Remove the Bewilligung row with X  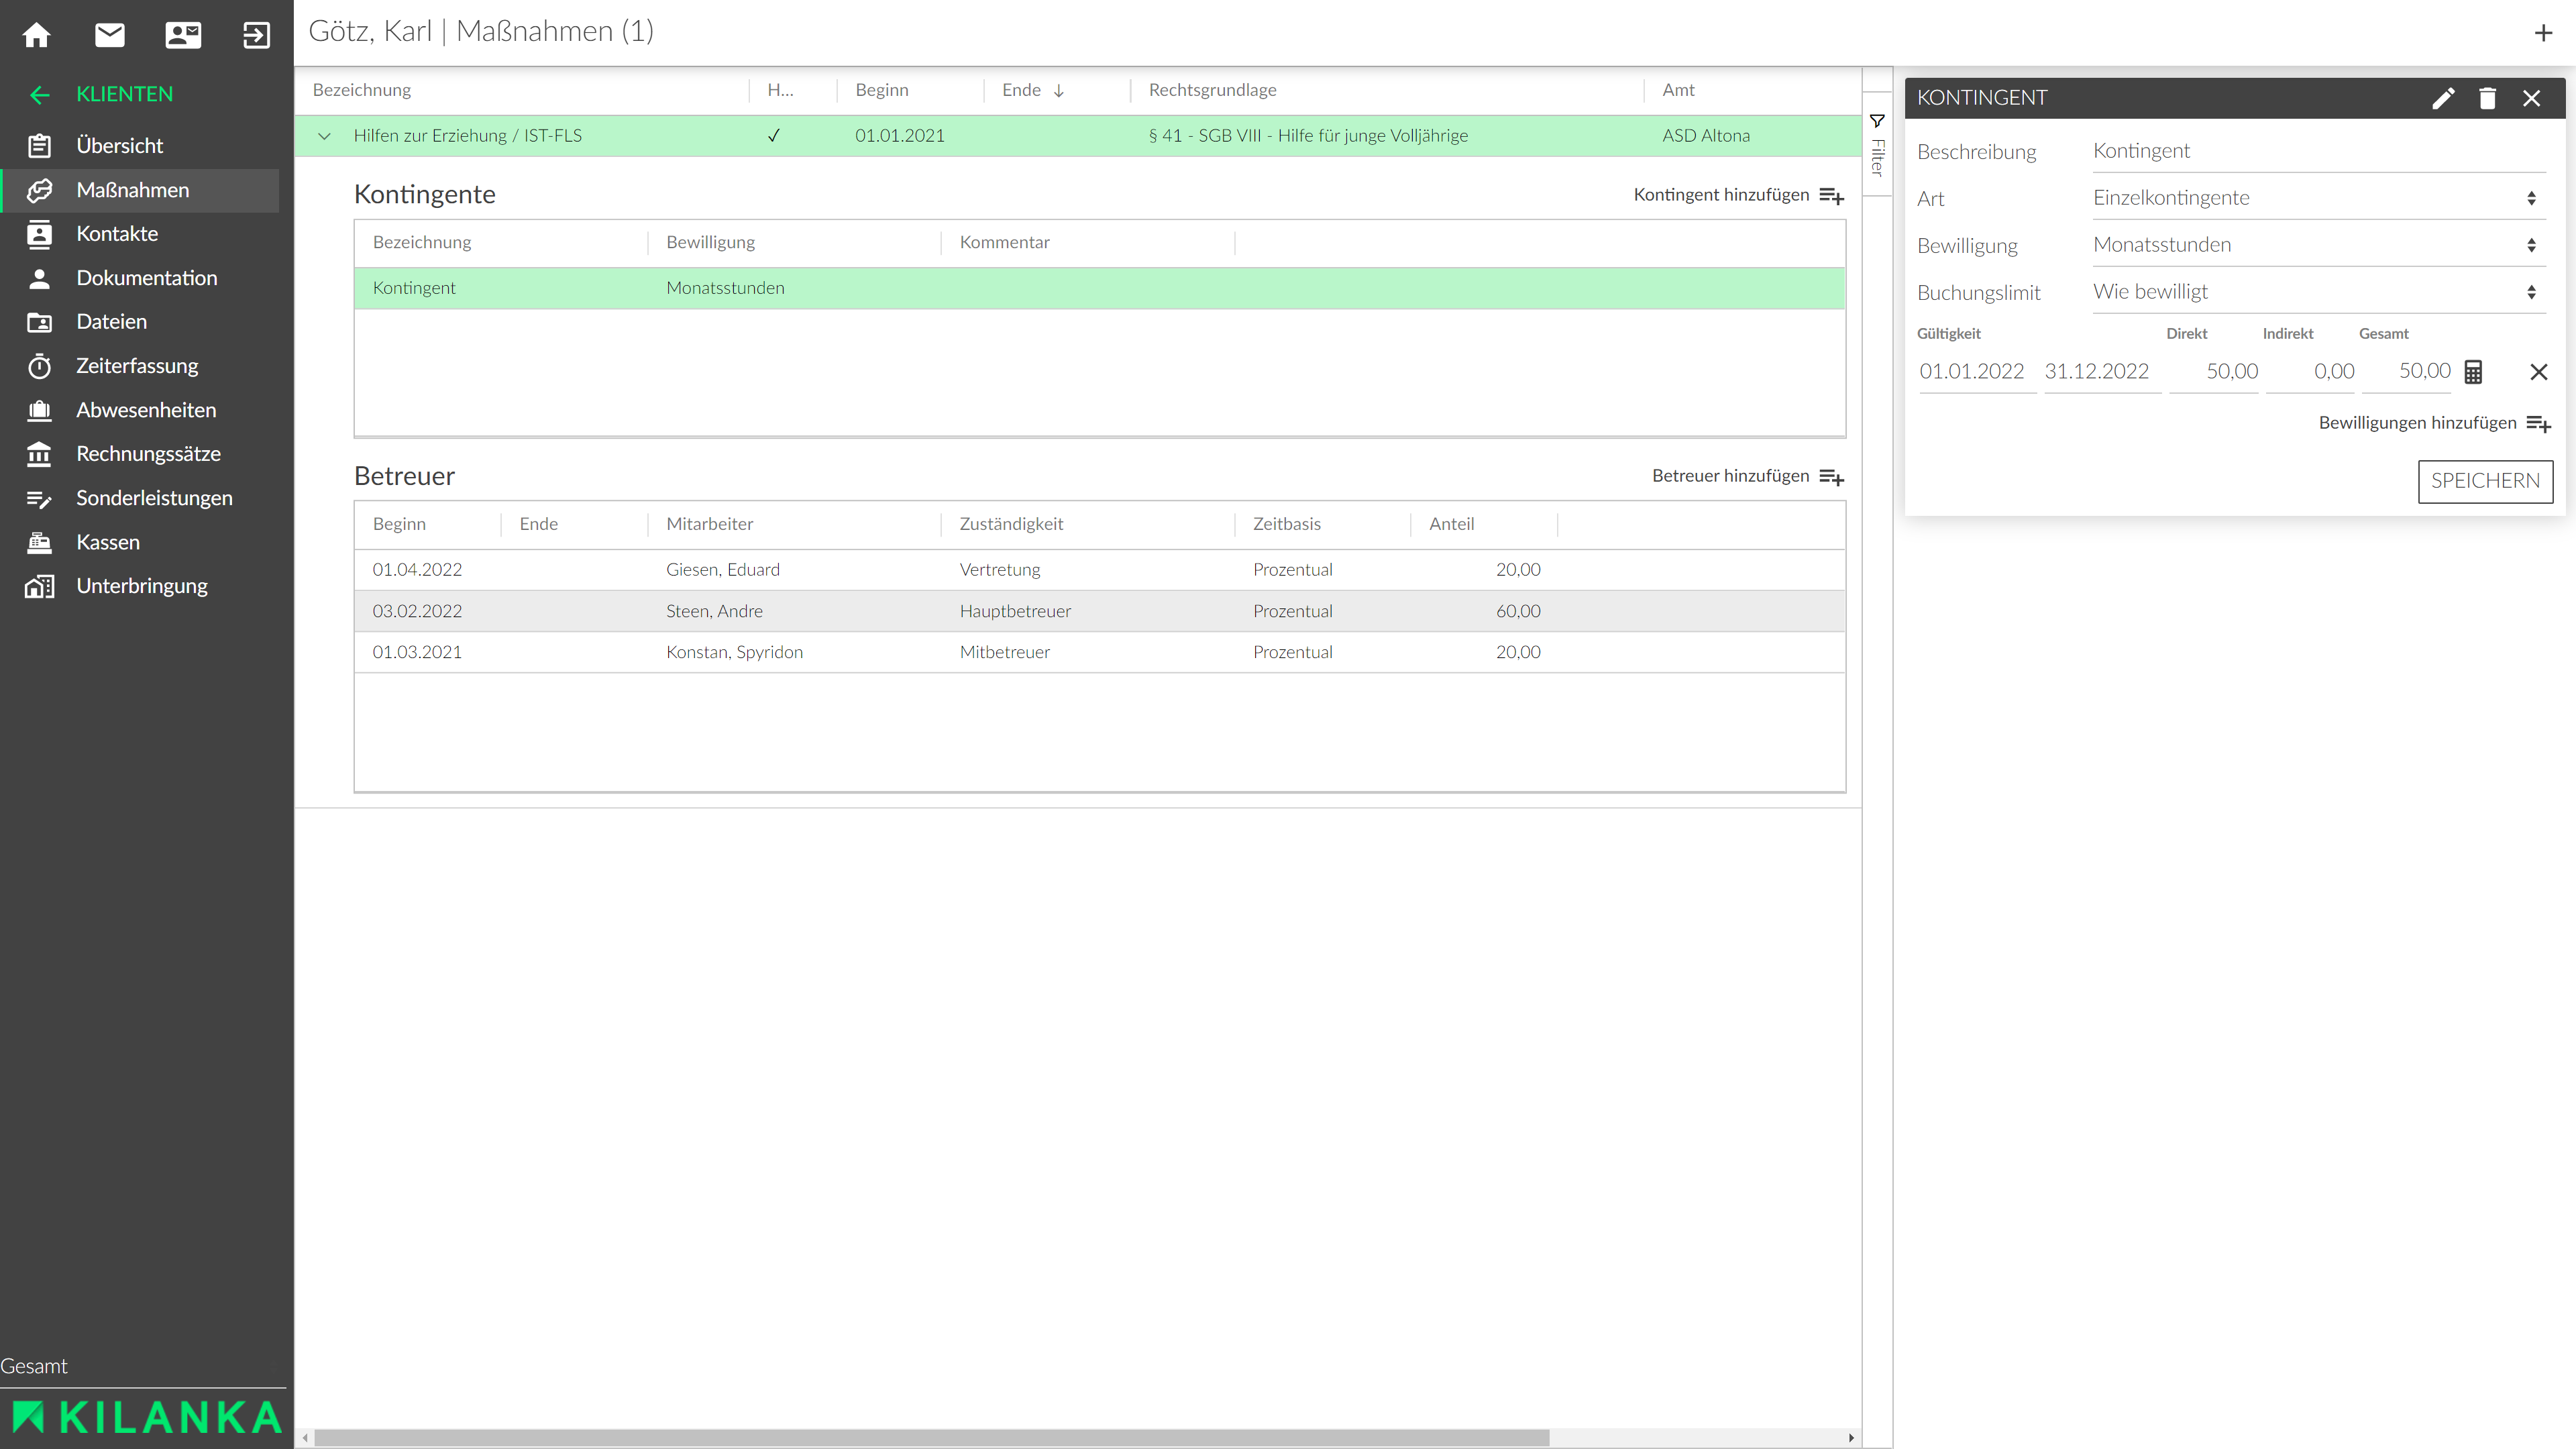point(2538,372)
